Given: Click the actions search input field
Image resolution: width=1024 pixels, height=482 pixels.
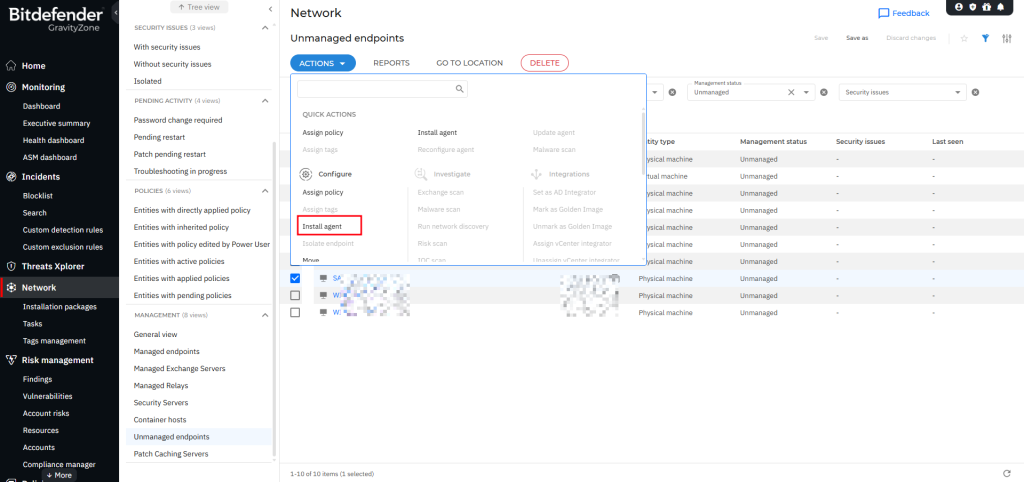Looking at the screenshot, I should coord(375,89).
